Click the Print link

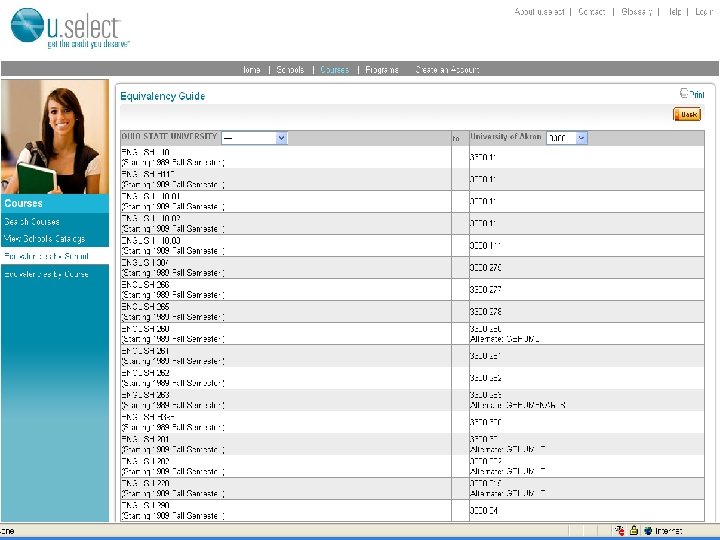[697, 95]
